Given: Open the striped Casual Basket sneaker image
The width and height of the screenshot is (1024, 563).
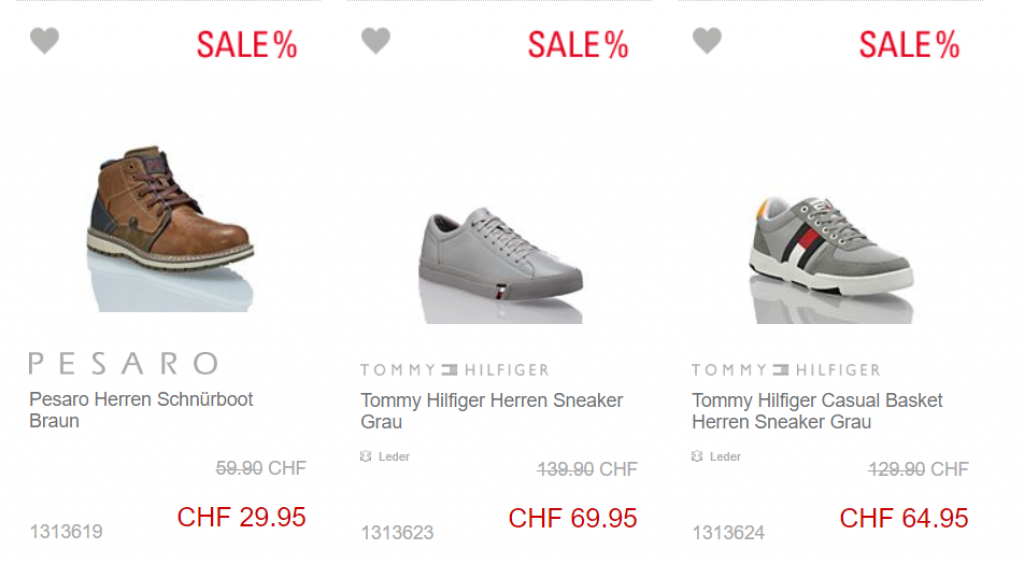Looking at the screenshot, I should click(831, 259).
